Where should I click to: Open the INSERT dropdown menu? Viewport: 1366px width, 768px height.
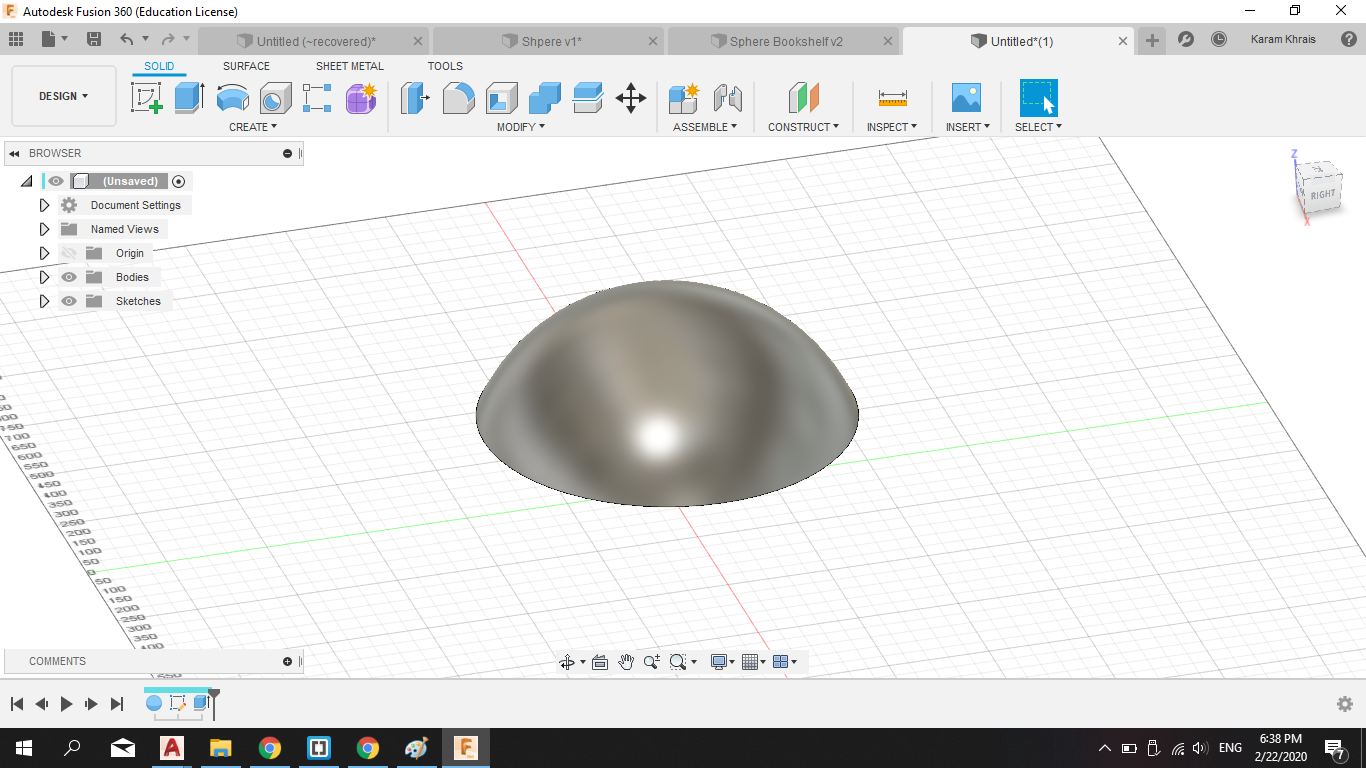tap(967, 127)
